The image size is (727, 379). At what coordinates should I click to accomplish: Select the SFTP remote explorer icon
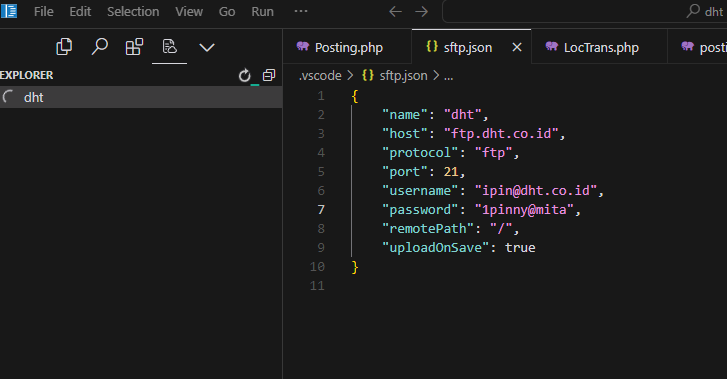pos(170,47)
